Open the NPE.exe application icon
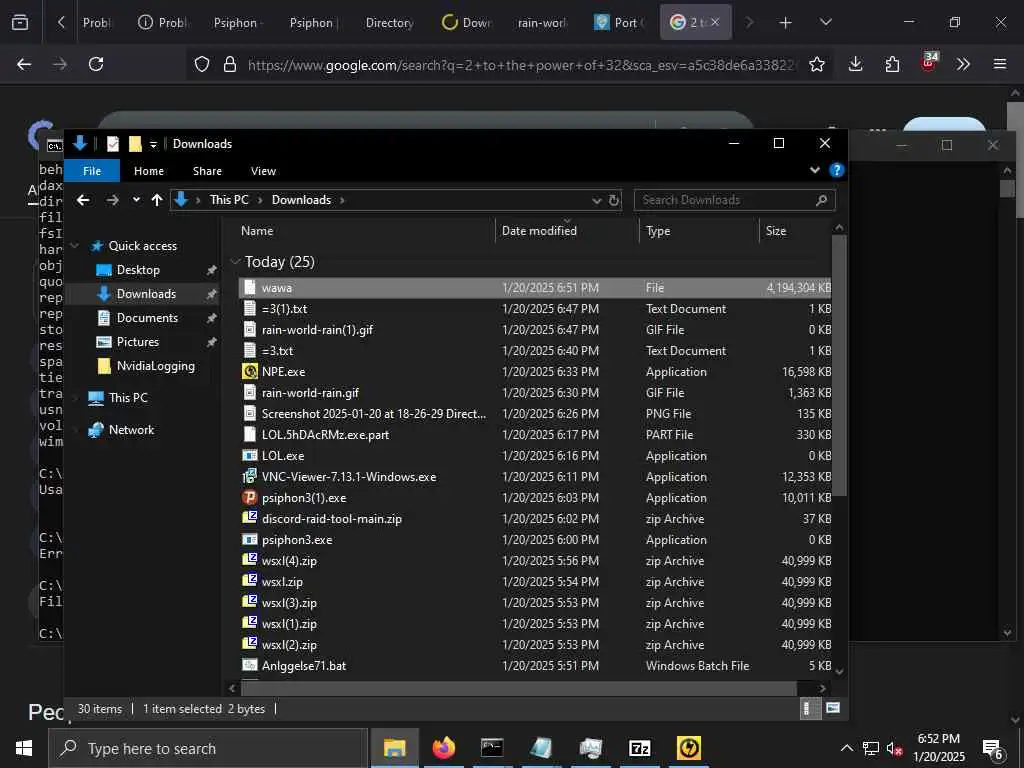Screen dimensions: 1024x768 [249, 372]
